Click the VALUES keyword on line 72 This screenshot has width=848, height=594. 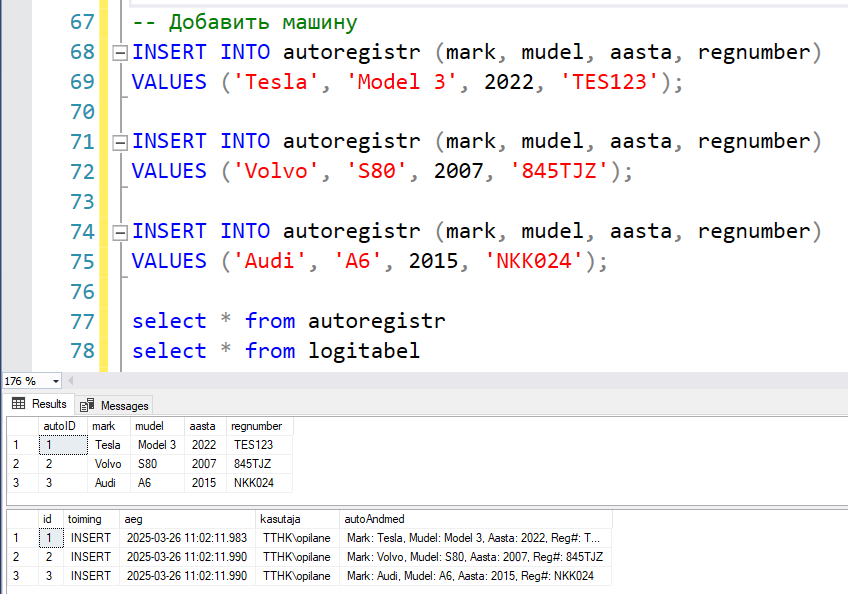point(169,172)
